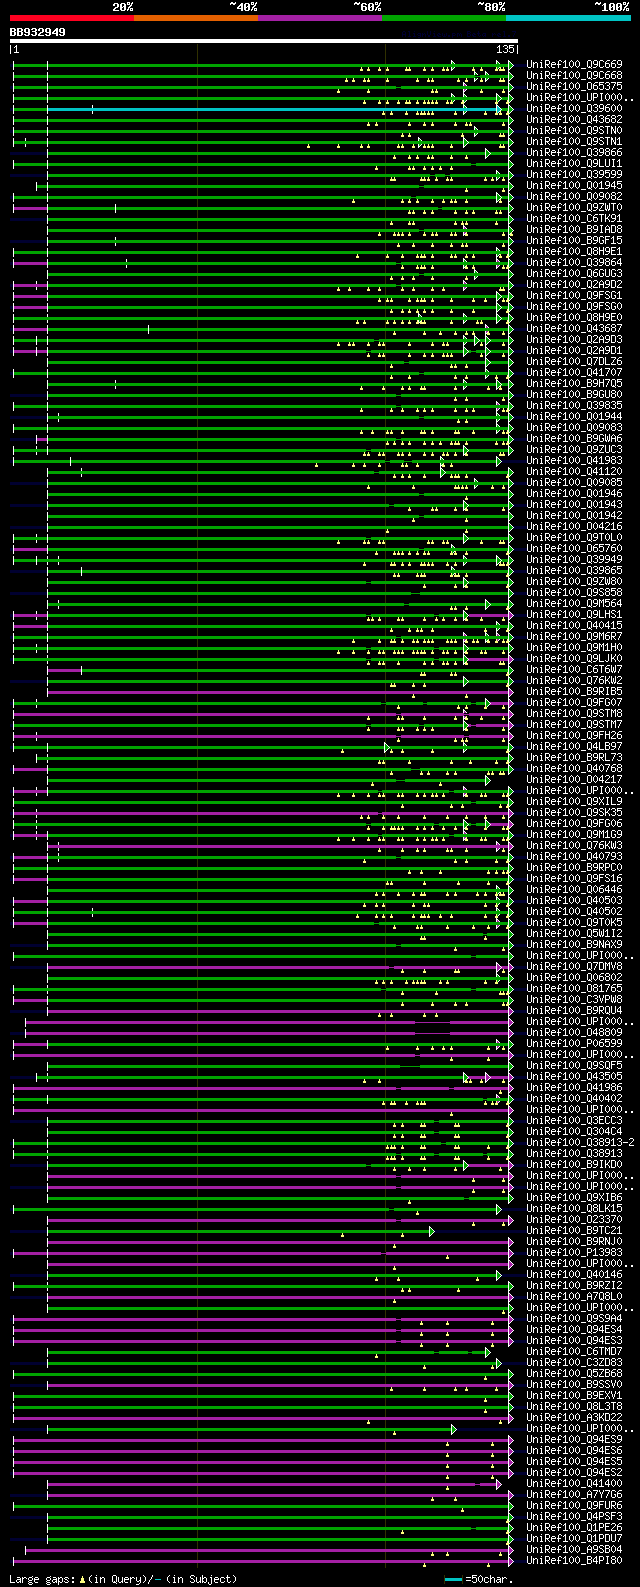
Task: Select the UniRef100_Q9FH26 label
Action: tap(574, 735)
